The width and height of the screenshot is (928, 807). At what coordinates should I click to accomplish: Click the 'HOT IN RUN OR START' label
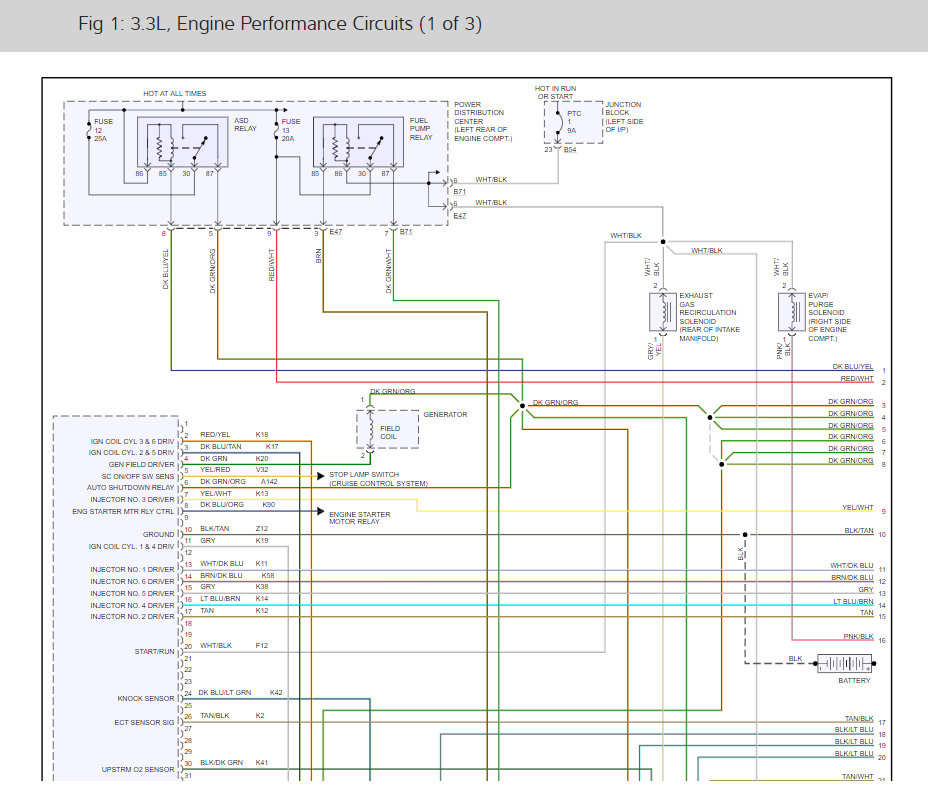tap(555, 92)
